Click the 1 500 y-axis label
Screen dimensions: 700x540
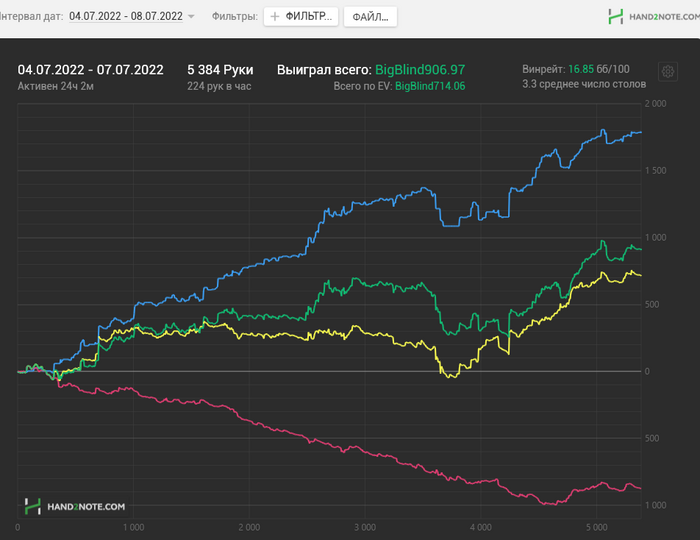point(655,170)
